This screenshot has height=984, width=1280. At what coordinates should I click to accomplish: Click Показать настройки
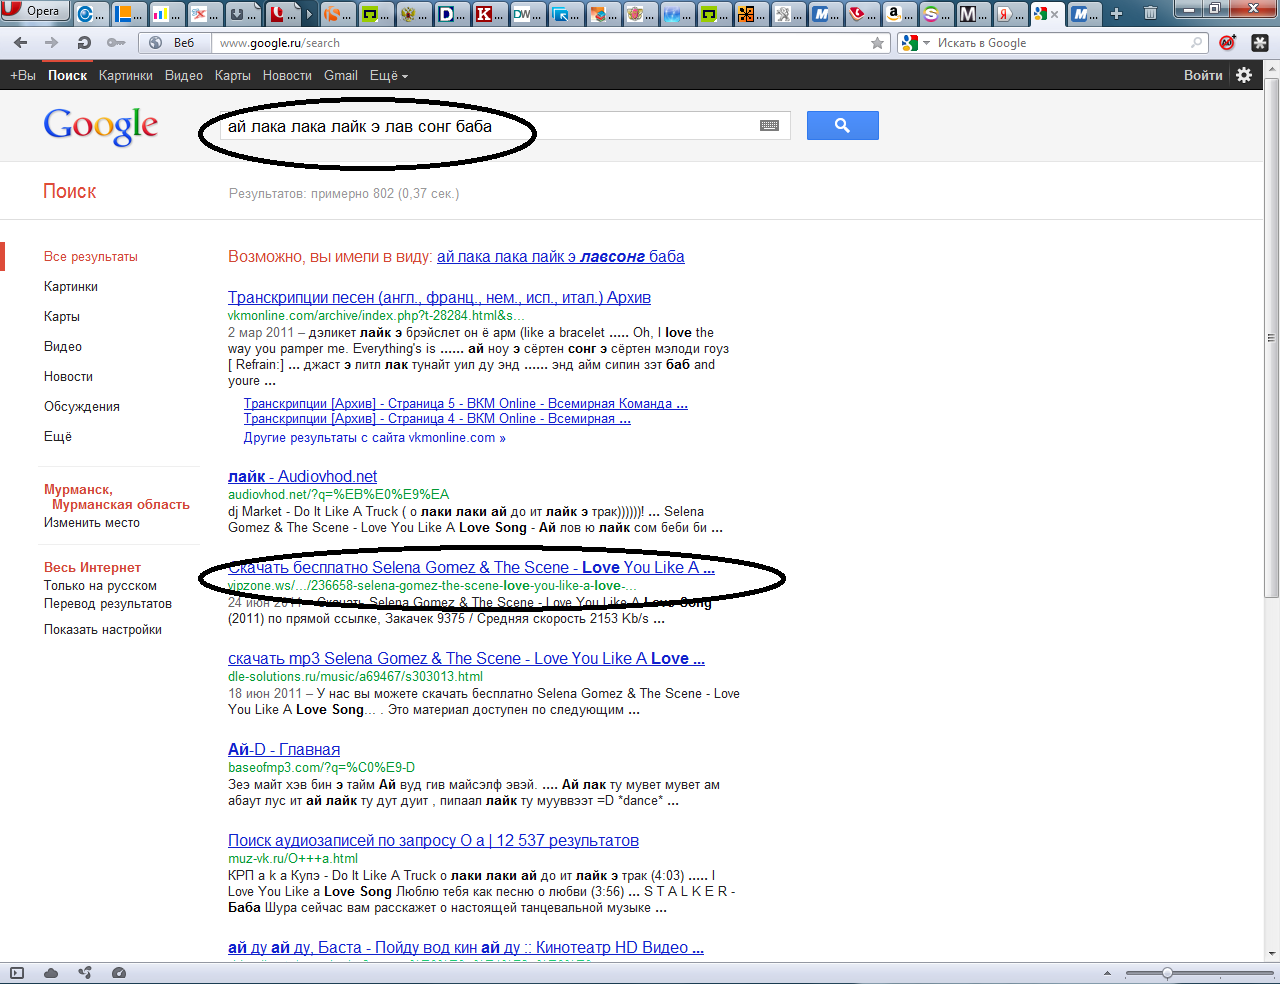point(103,630)
